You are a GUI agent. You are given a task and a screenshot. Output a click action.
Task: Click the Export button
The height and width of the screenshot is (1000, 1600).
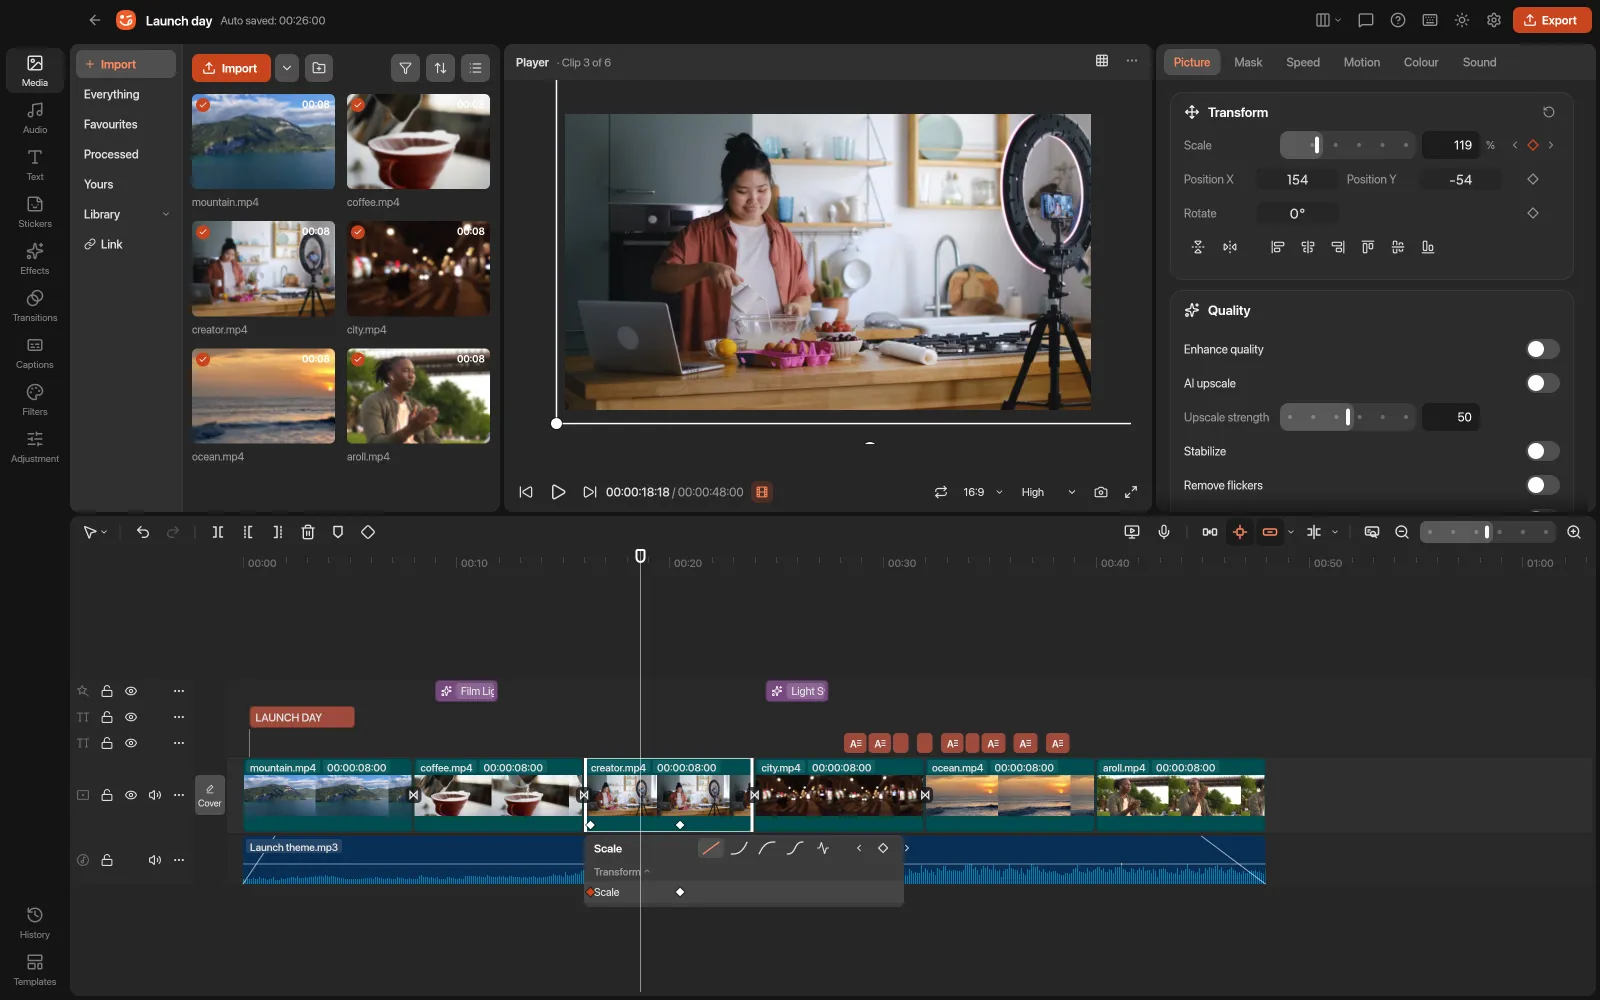click(1552, 20)
